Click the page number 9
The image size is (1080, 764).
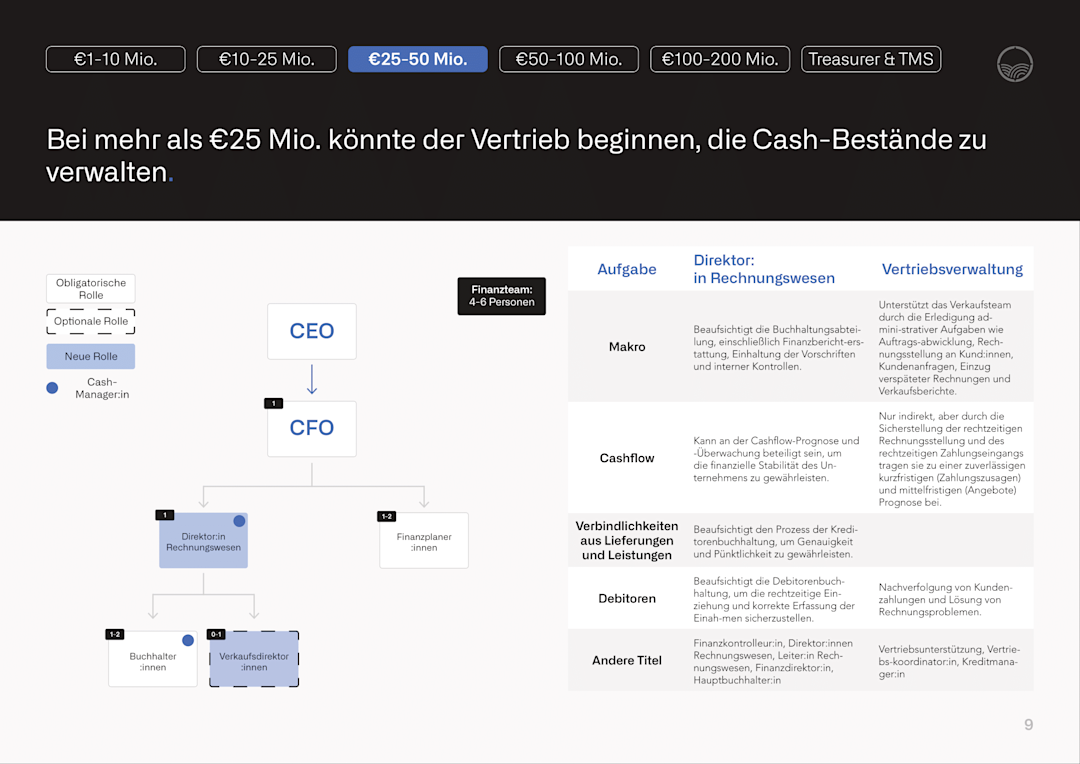[1028, 725]
